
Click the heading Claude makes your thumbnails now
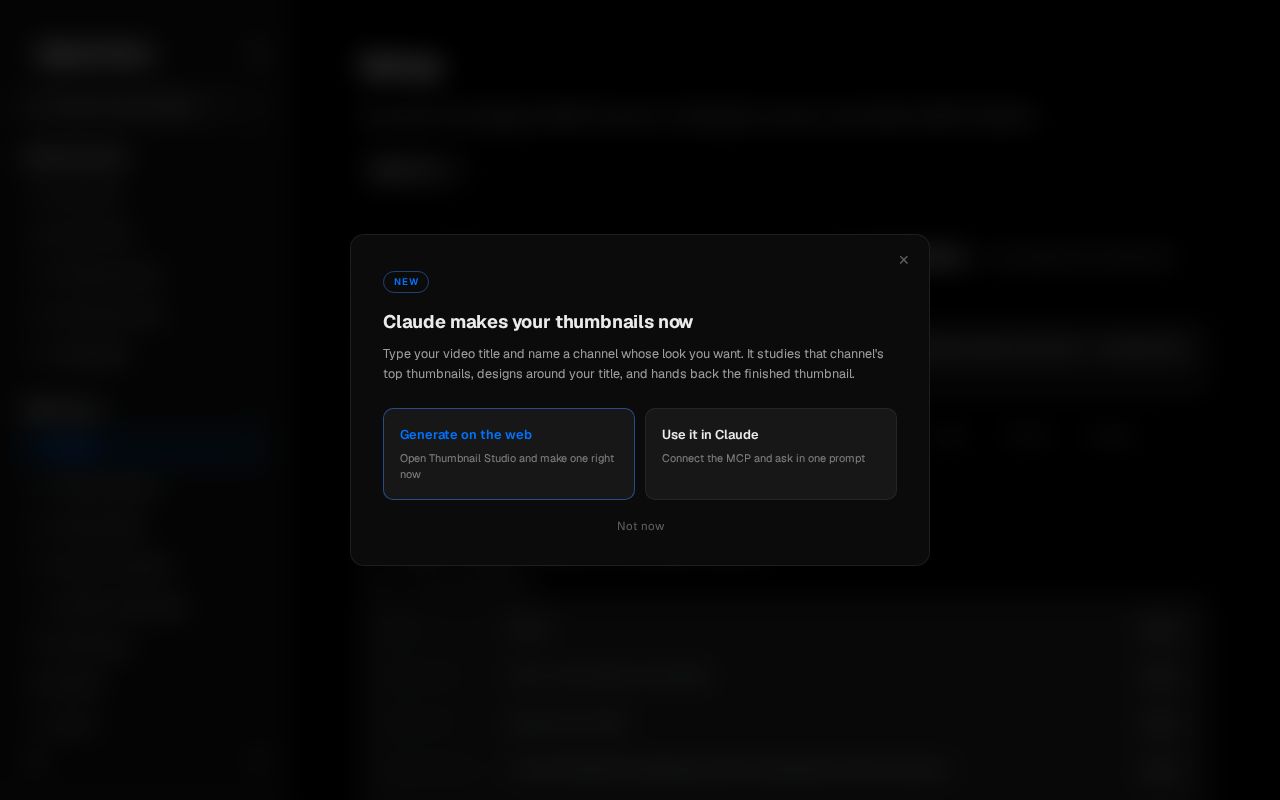(x=538, y=322)
